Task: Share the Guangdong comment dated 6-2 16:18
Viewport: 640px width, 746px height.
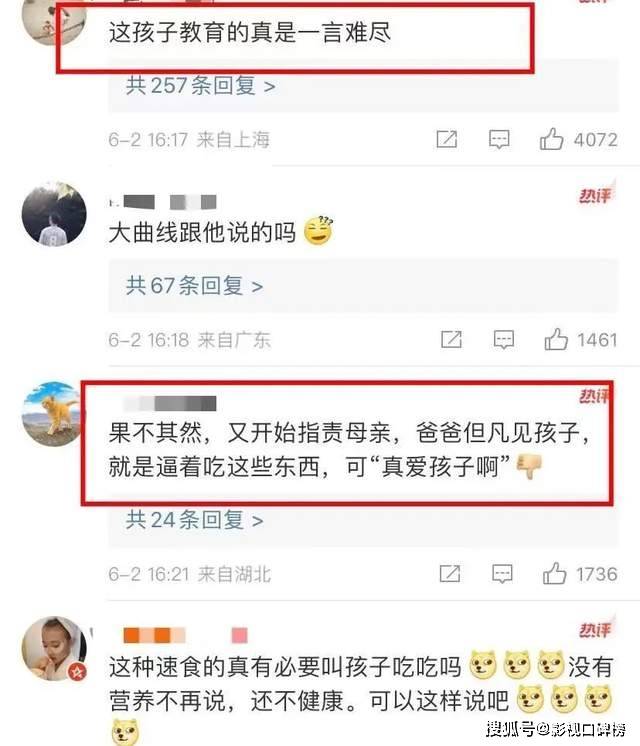Action: (x=451, y=340)
